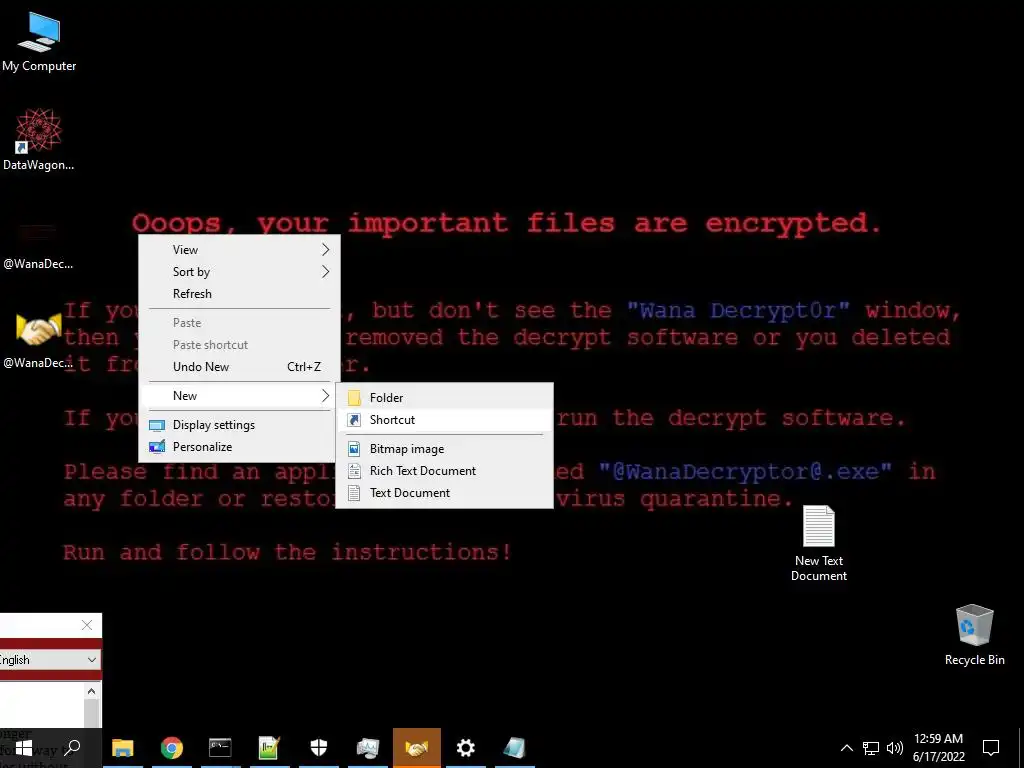
Task: Open the New submenu entry
Action: [x=239, y=396]
